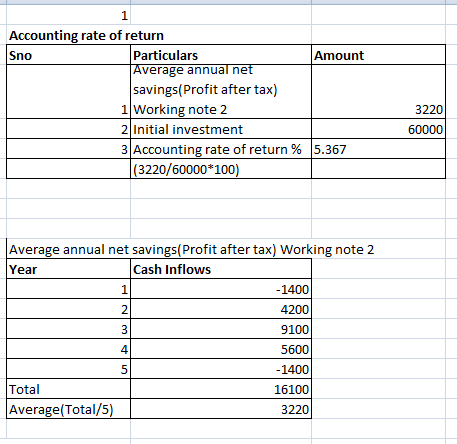The image size is (457, 444).
Task: Select the average value 3220 in the bottom row
Action: (x=221, y=409)
